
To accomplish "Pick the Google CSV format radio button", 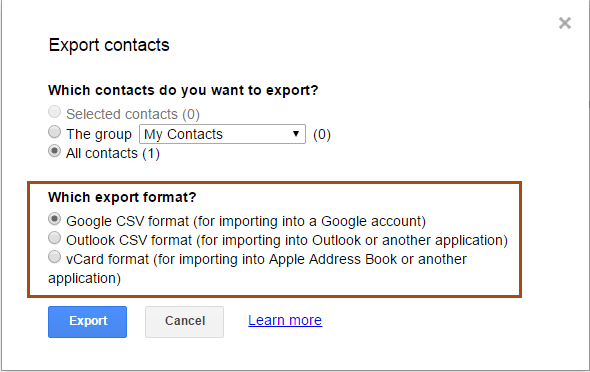I will (55, 219).
